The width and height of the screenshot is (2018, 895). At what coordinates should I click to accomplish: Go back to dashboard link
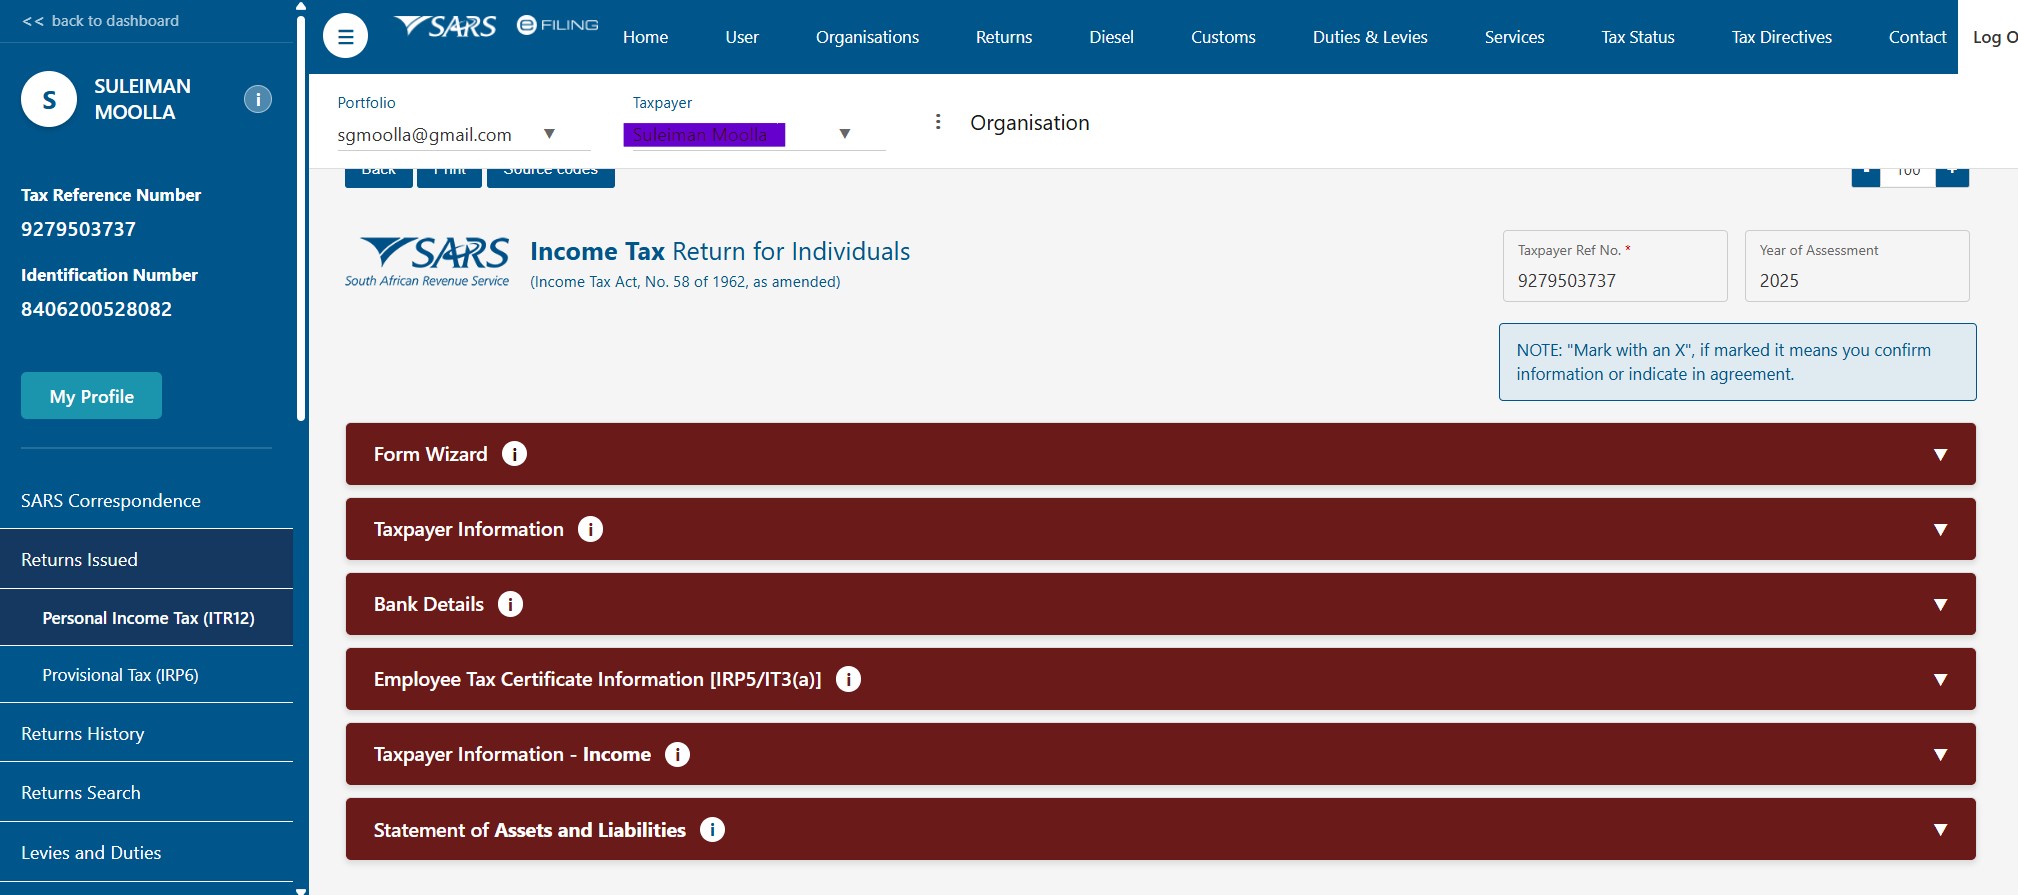click(100, 20)
